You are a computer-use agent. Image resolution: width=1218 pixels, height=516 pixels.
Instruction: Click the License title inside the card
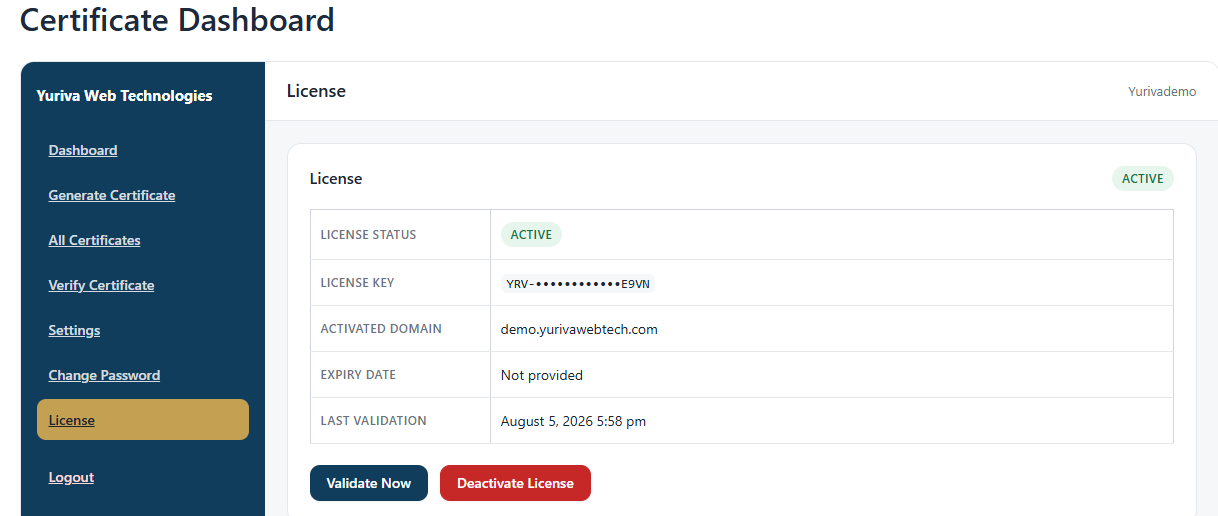[336, 179]
